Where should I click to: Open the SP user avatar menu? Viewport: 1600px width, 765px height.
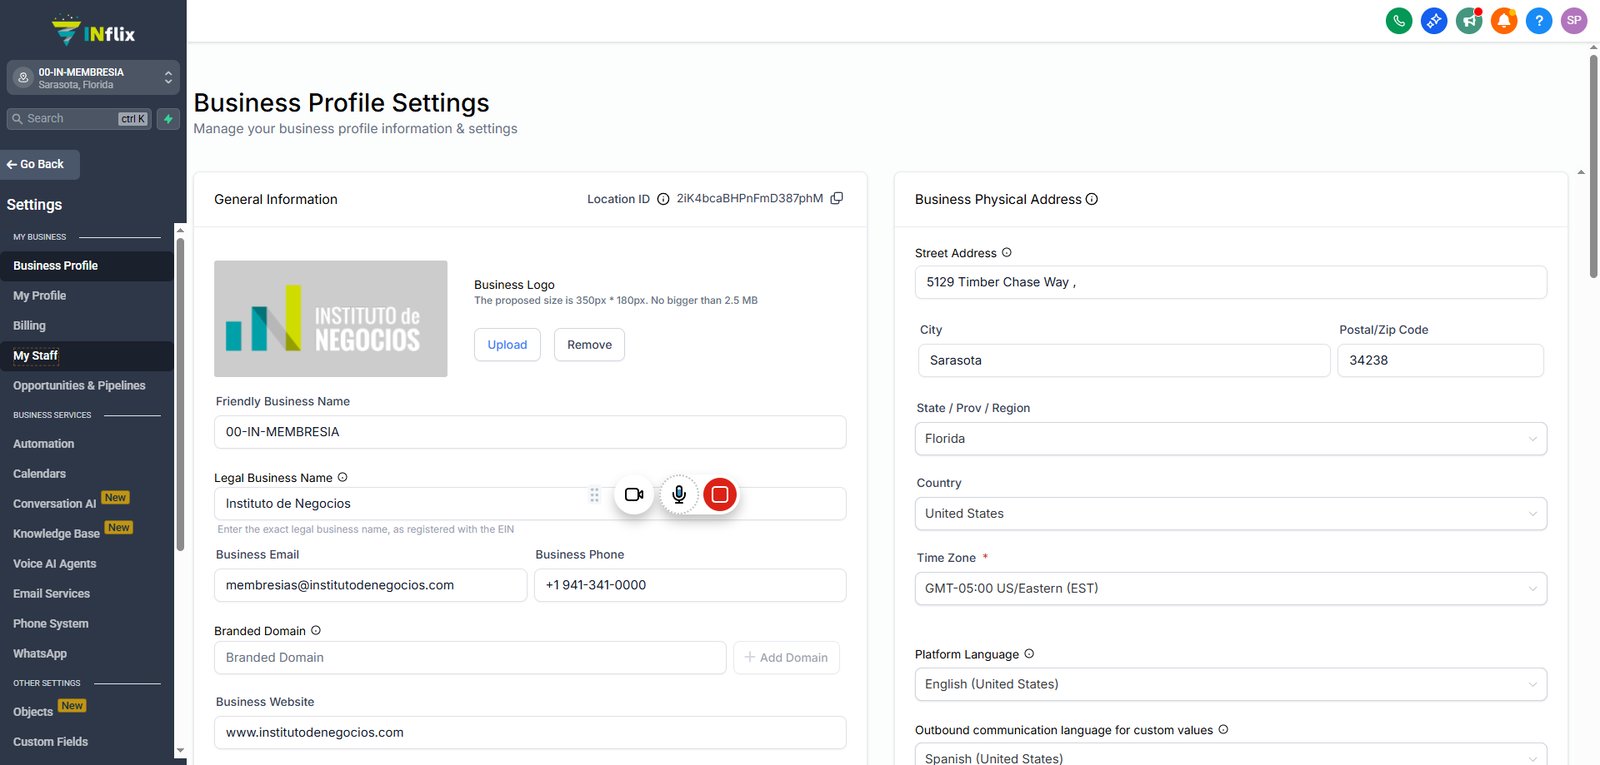pyautogui.click(x=1574, y=20)
